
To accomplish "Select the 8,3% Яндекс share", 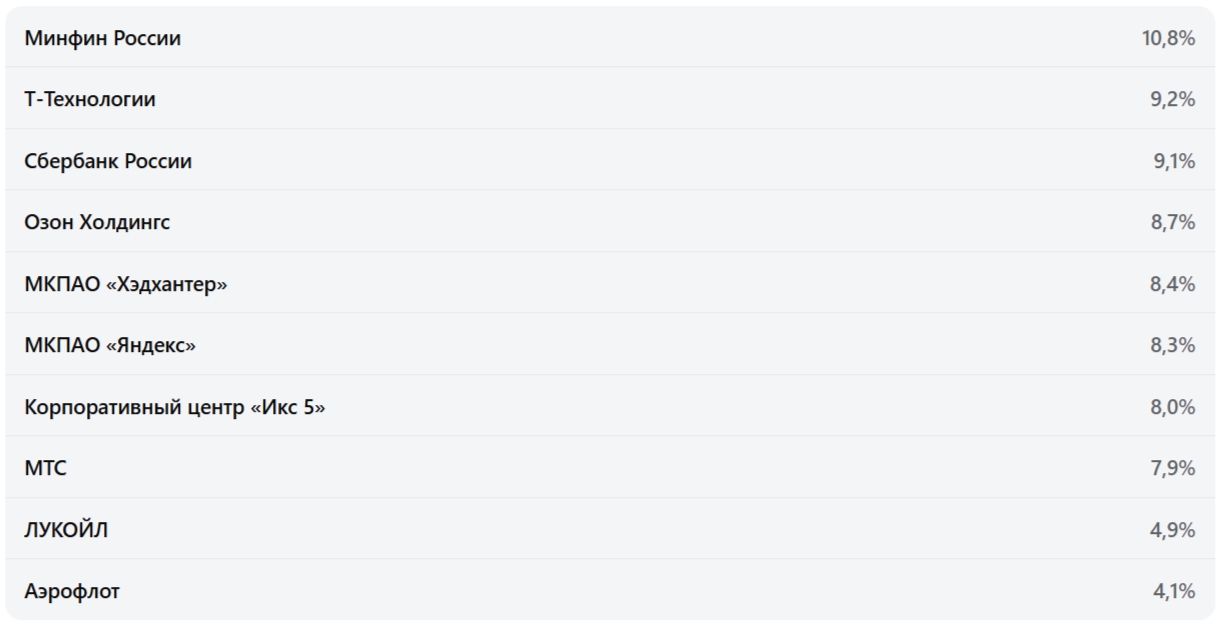I will click(1172, 345).
